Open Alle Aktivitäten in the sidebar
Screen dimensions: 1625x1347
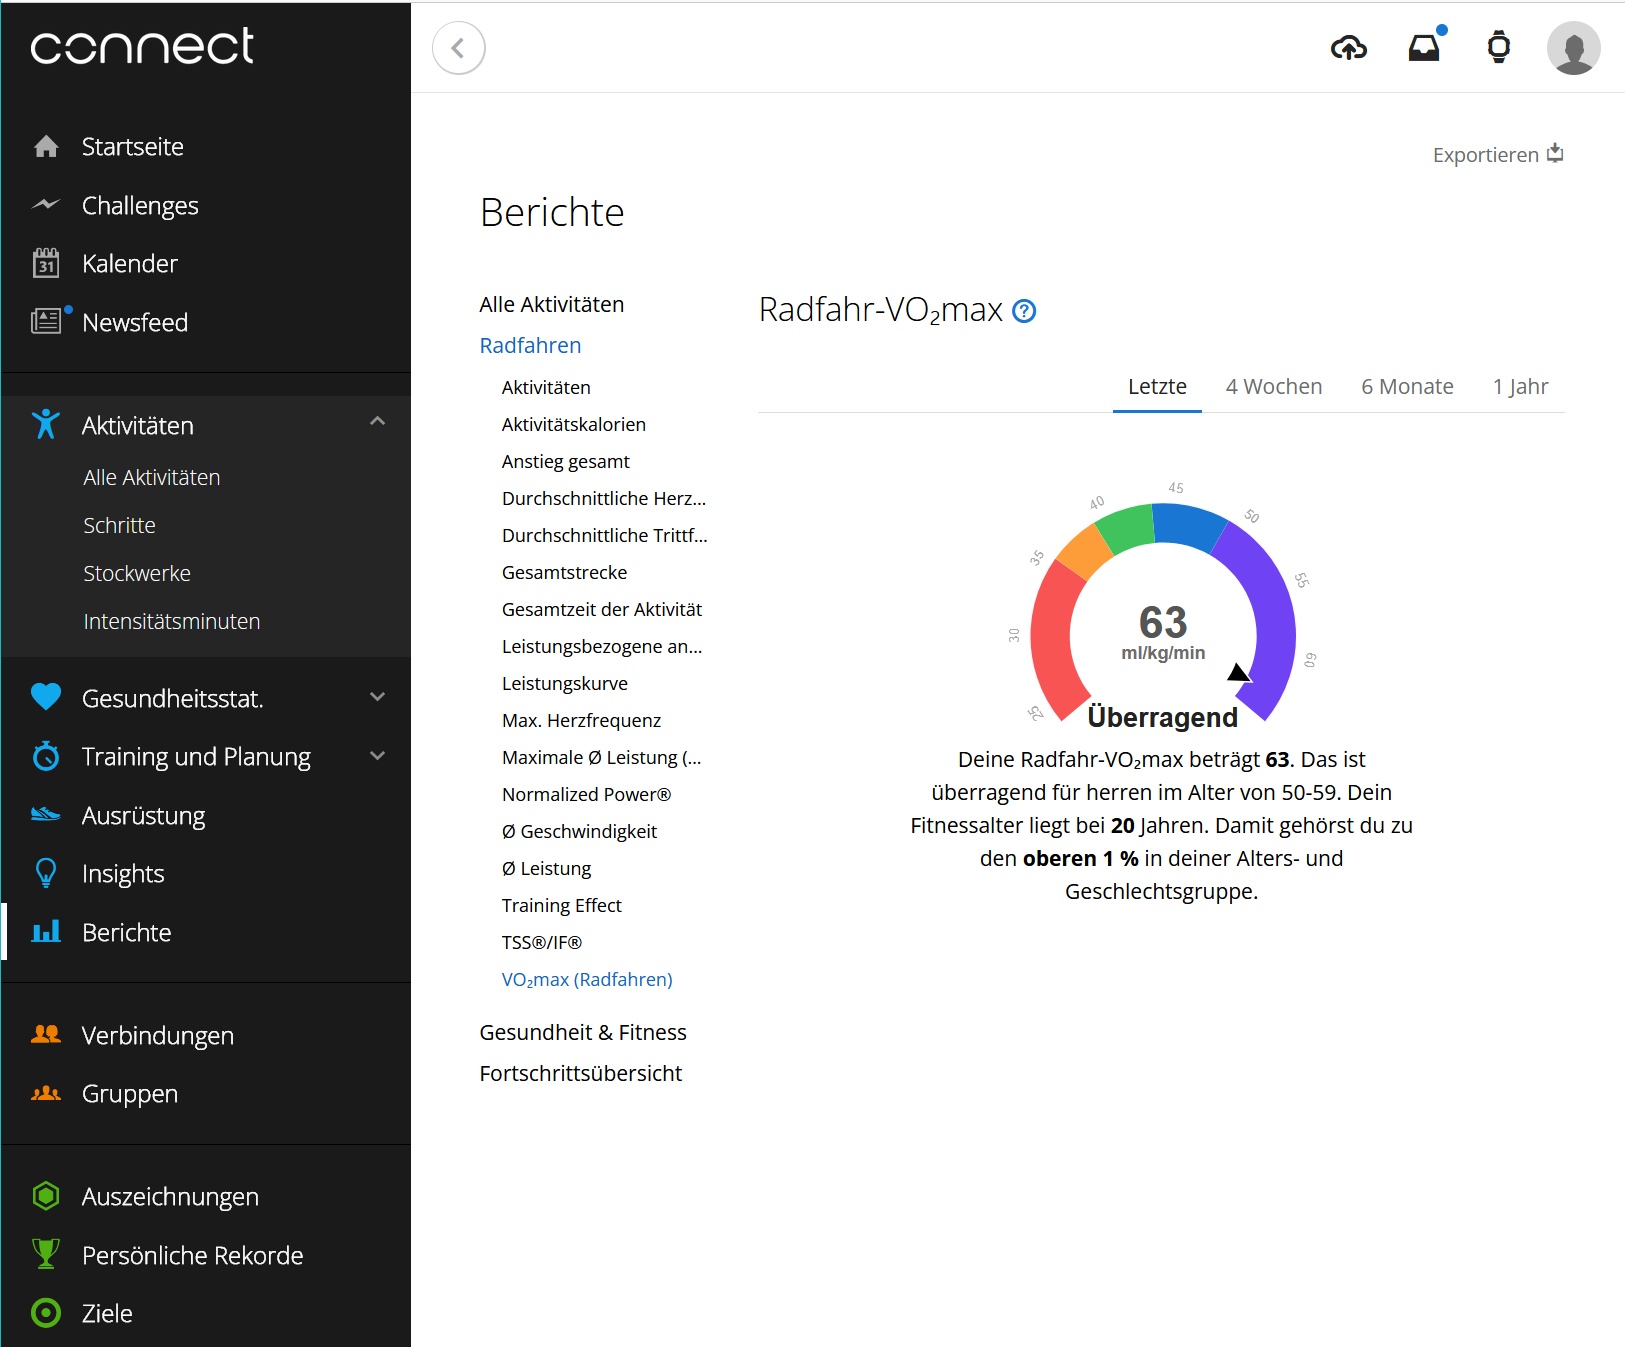pos(152,477)
